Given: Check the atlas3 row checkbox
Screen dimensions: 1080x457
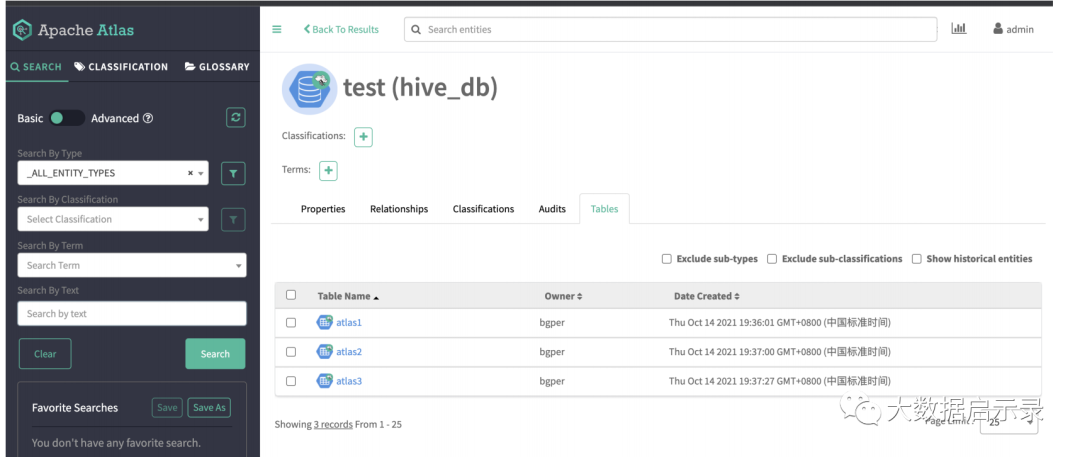Looking at the screenshot, I should tap(291, 380).
